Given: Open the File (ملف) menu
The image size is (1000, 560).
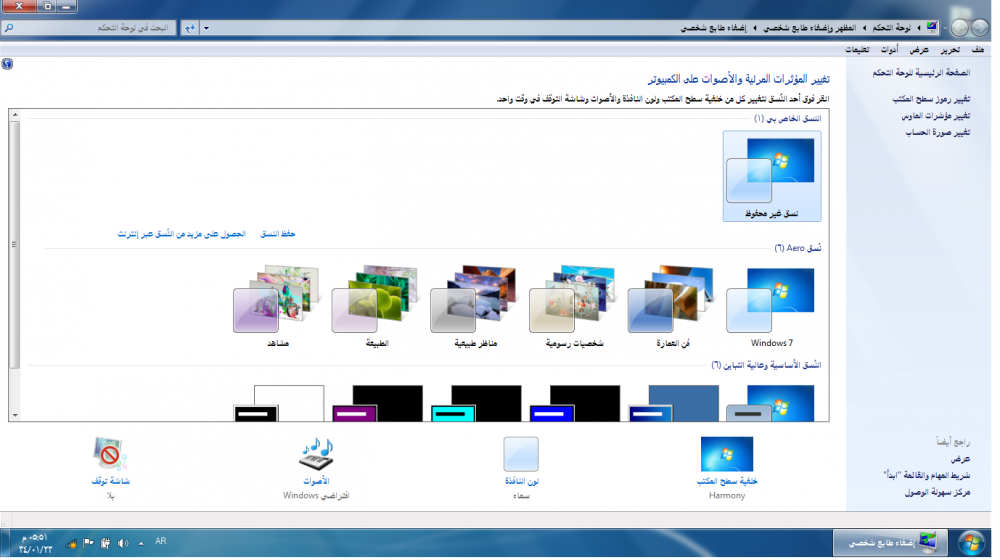Looking at the screenshot, I should 977,49.
